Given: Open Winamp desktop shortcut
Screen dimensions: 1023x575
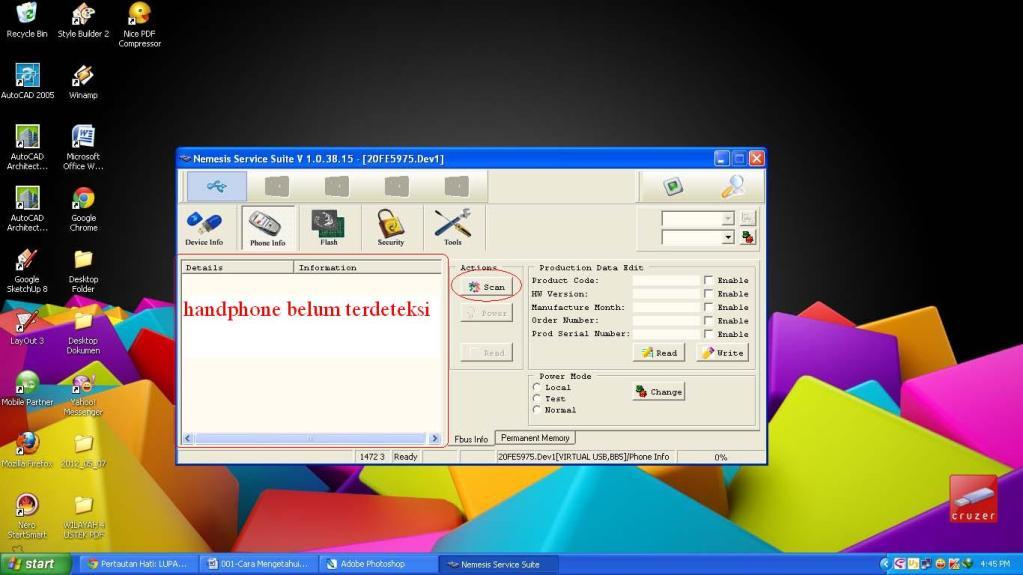Looking at the screenshot, I should (83, 82).
